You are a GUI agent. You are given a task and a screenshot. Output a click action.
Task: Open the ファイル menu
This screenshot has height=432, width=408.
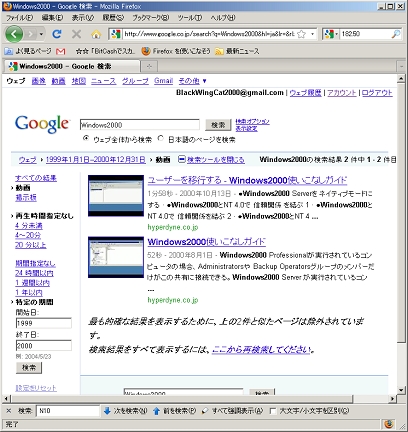click(20, 17)
